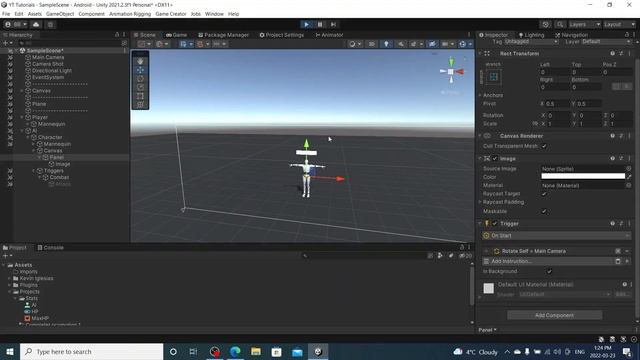Select the Move tool in Scene view
640x360 pixels.
[140, 70]
